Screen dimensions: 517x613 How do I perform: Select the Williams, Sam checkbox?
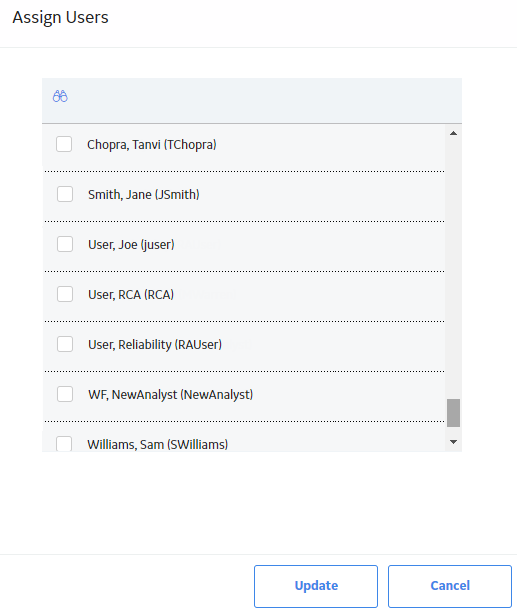point(64,444)
